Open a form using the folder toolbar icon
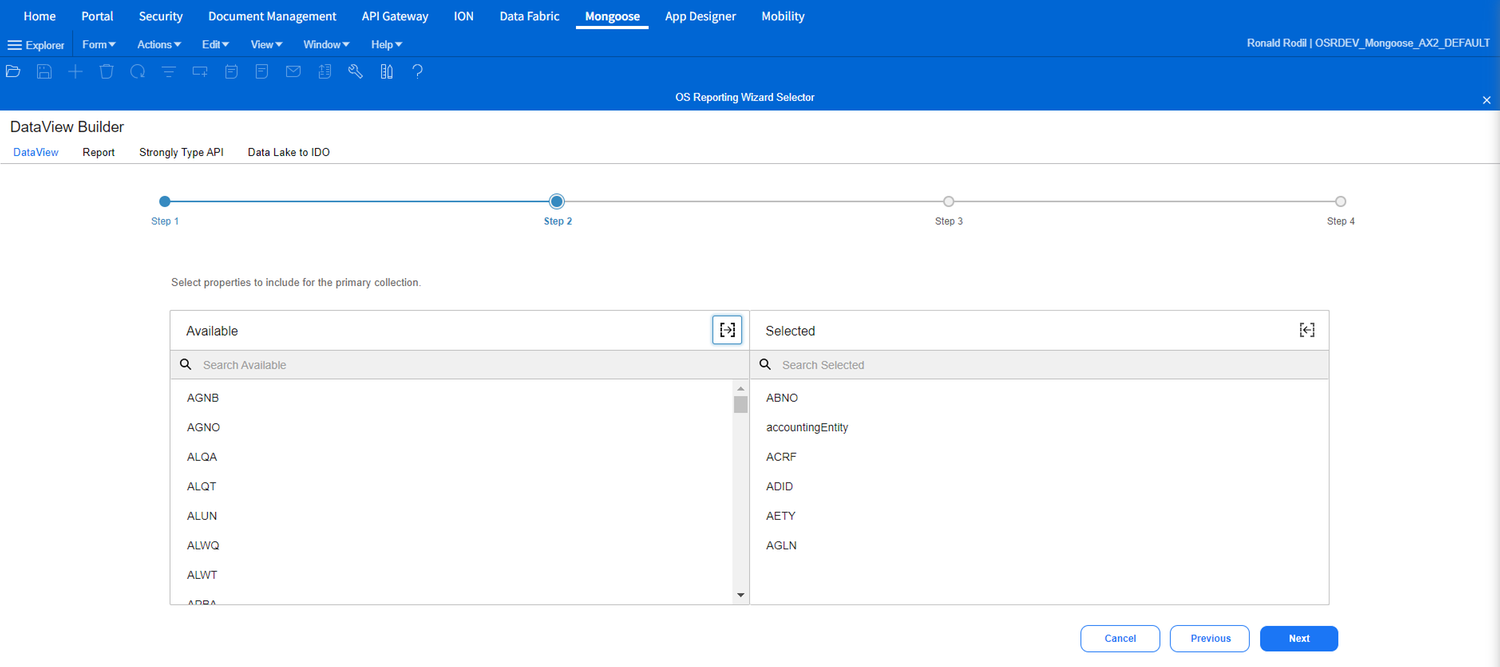 13,71
